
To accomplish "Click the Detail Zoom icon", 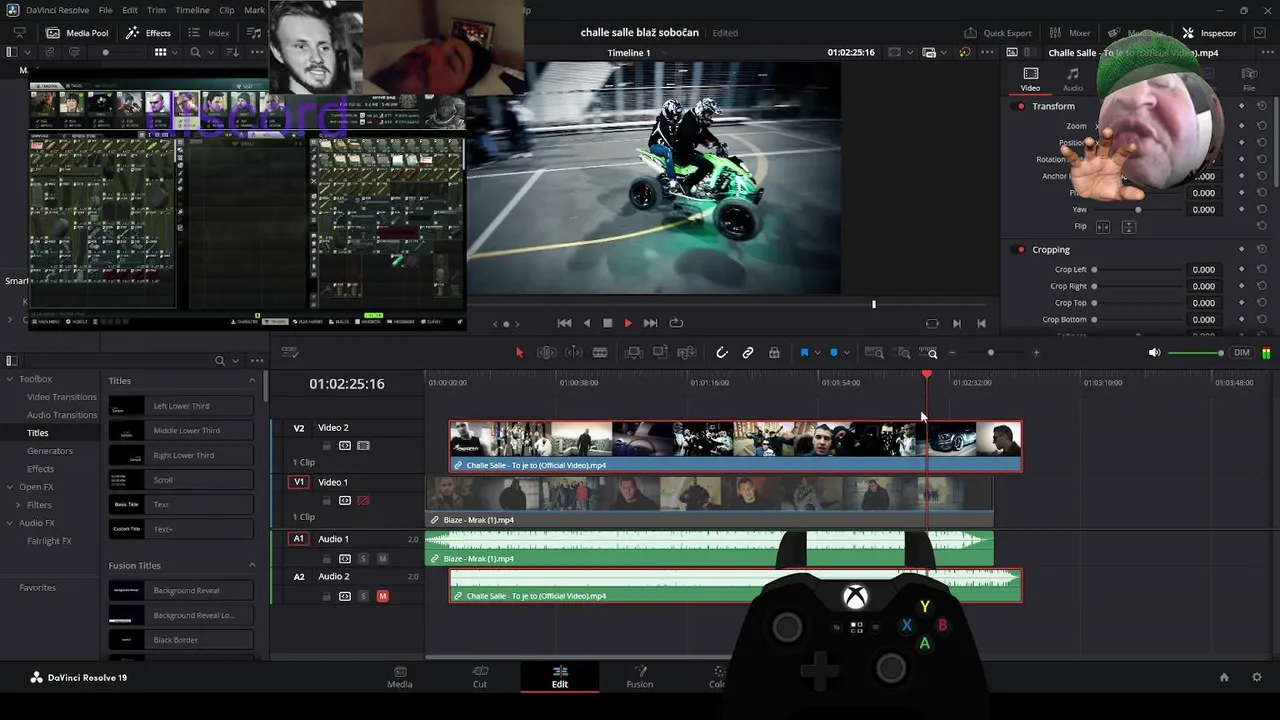I will (903, 353).
